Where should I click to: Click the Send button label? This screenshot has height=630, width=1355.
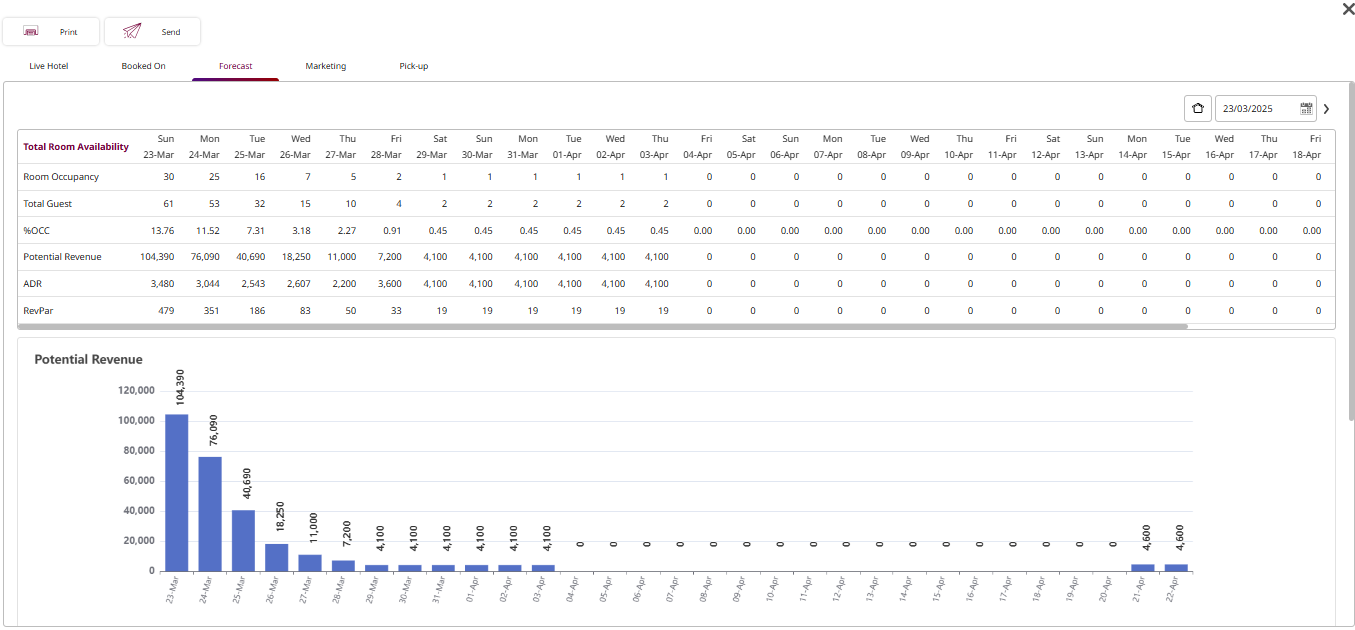171,32
